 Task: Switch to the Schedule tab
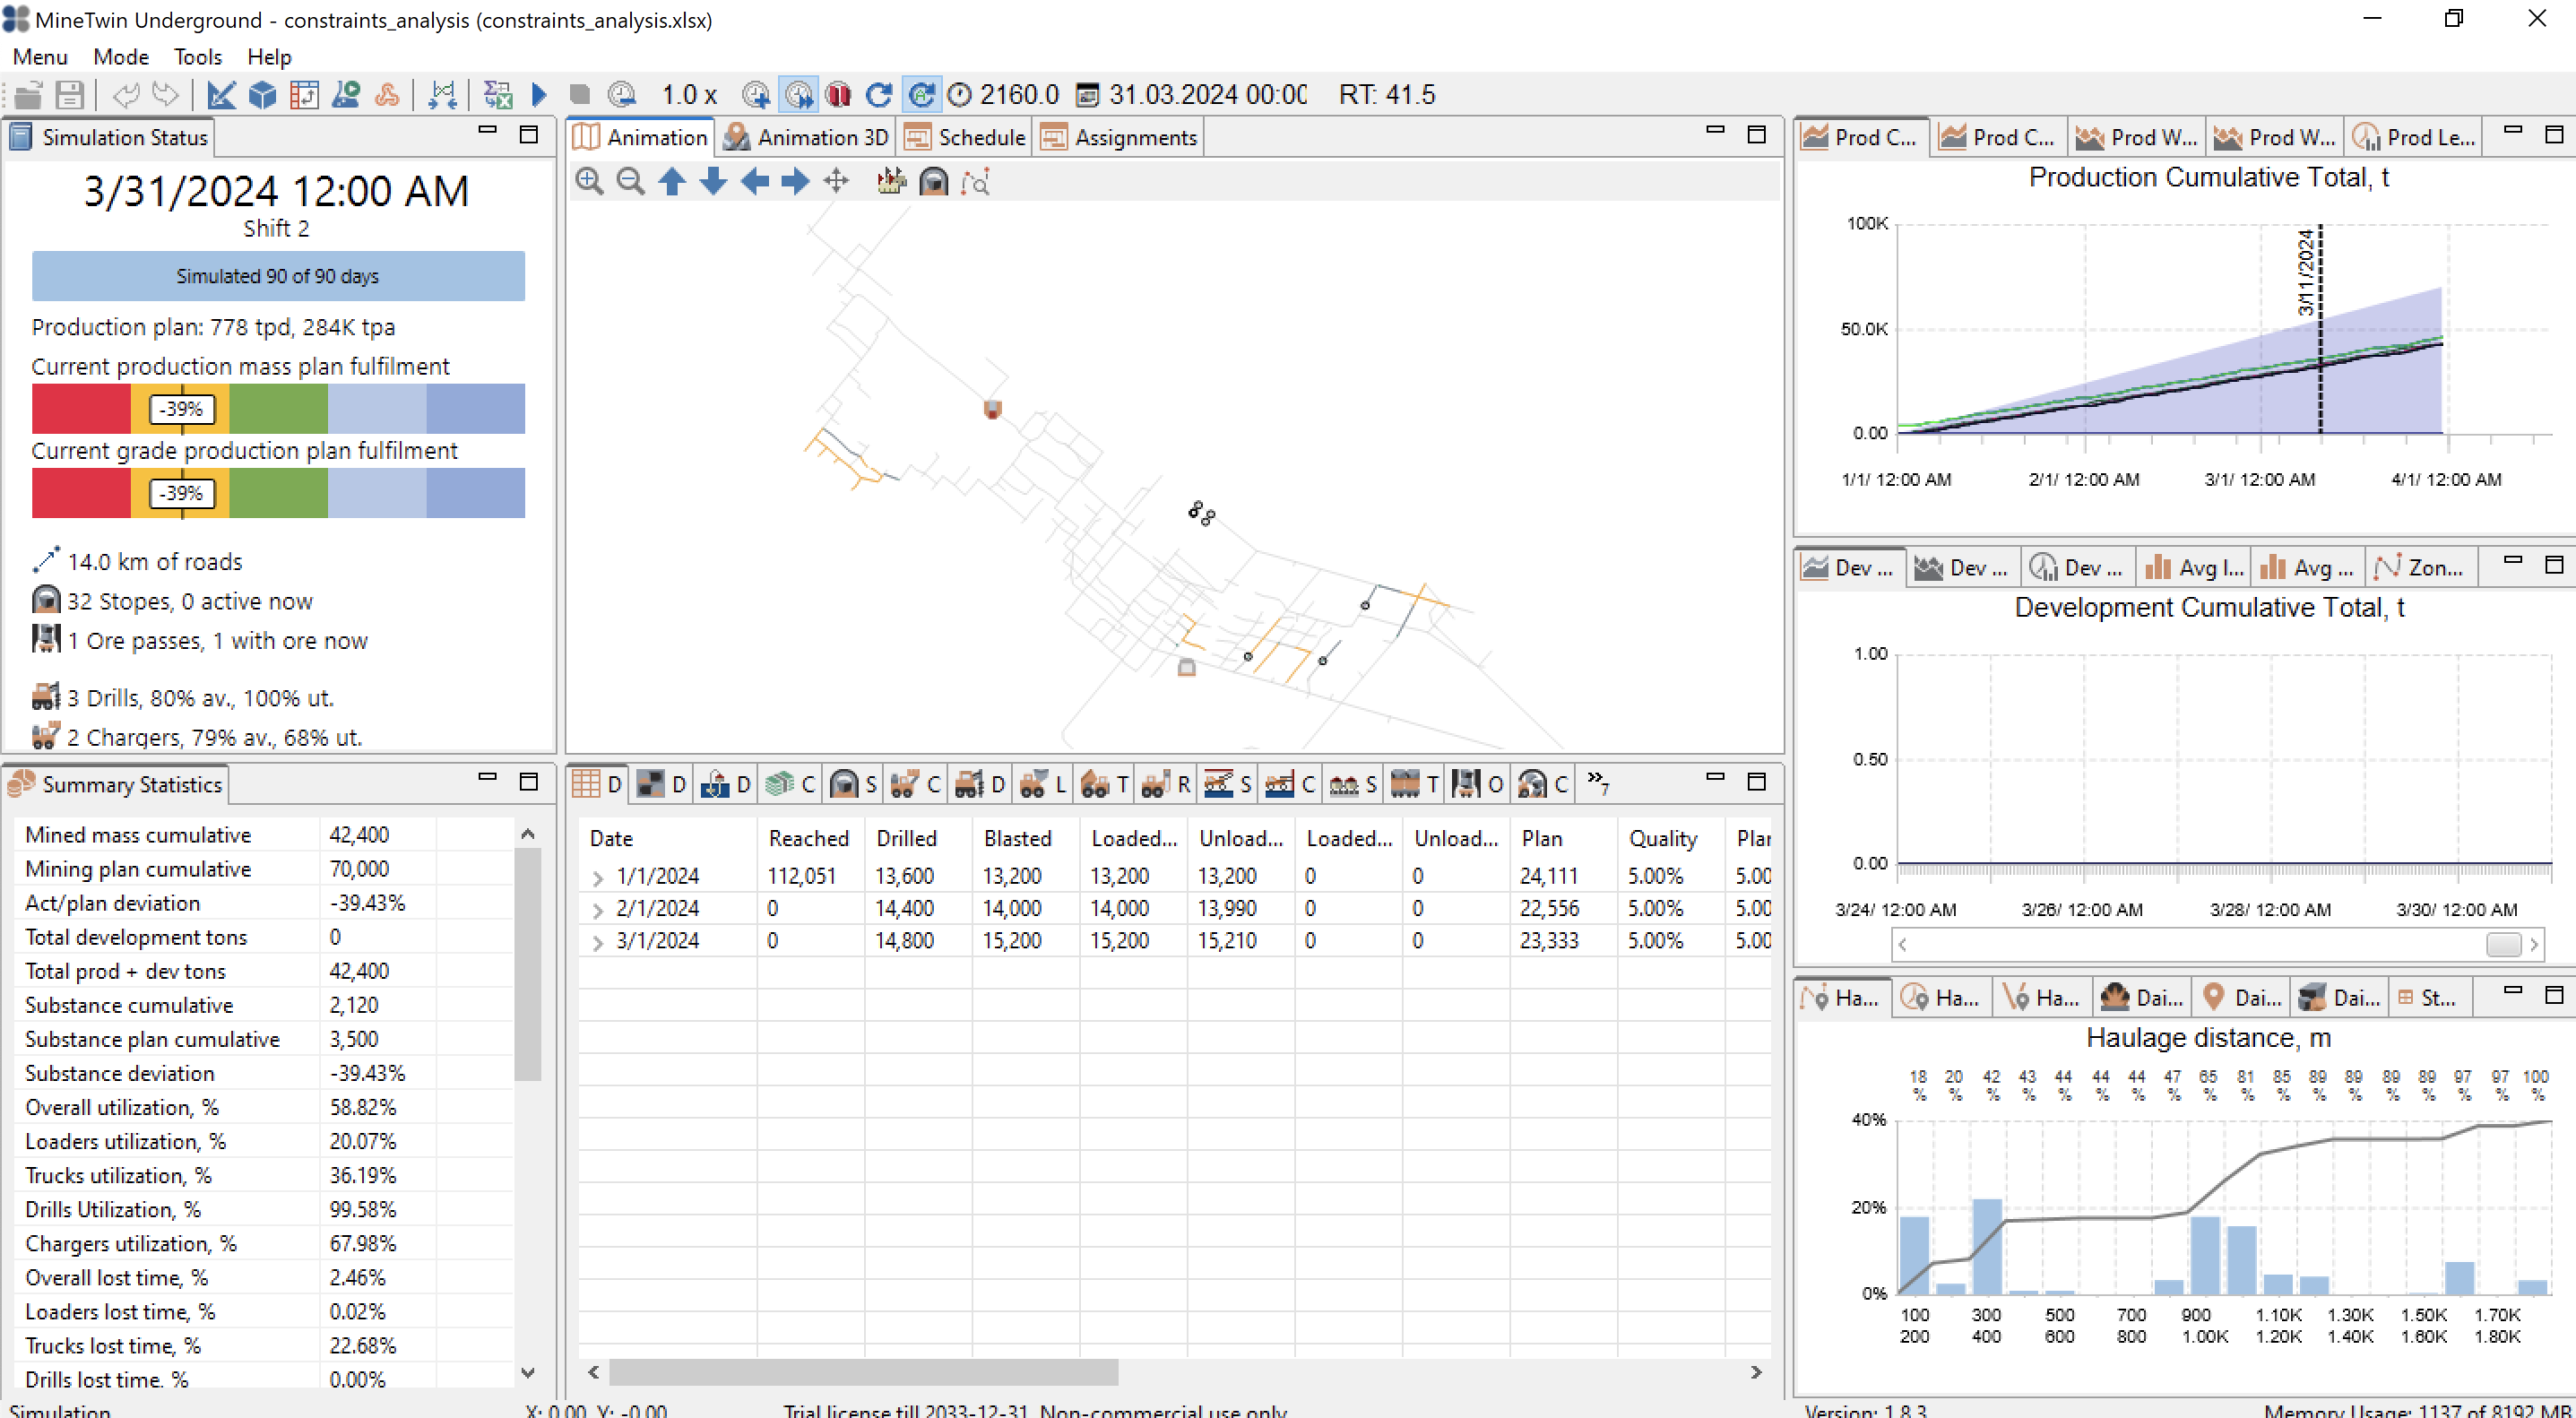965,137
